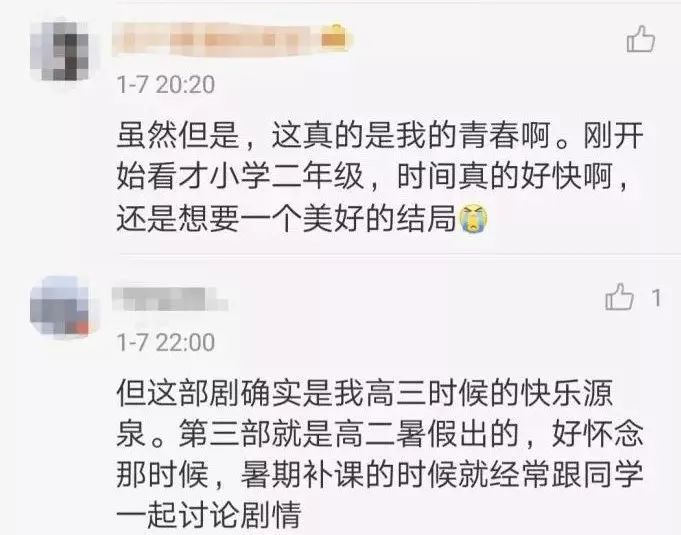The image size is (681, 535).
Task: Select the comment line starting 但这部剧确实
Action: pos(365,393)
